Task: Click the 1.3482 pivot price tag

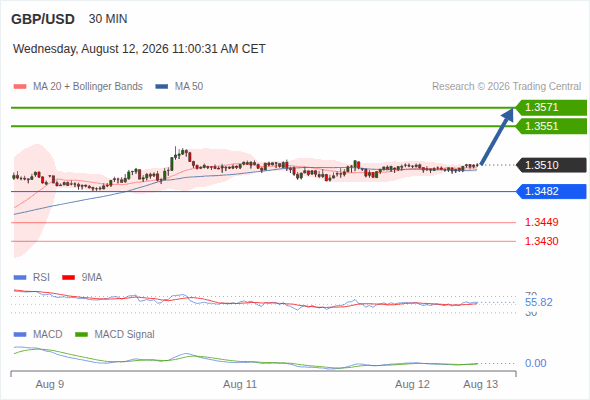Action: (551, 192)
